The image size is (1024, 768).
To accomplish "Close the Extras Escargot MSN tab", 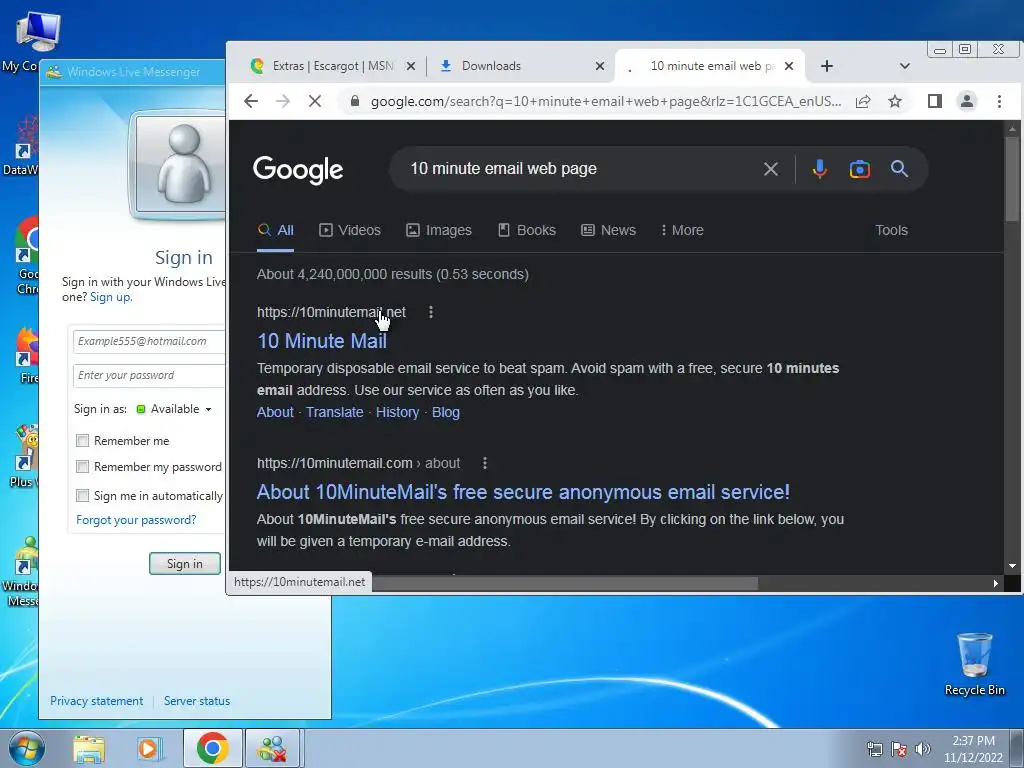I will pyautogui.click(x=411, y=66).
